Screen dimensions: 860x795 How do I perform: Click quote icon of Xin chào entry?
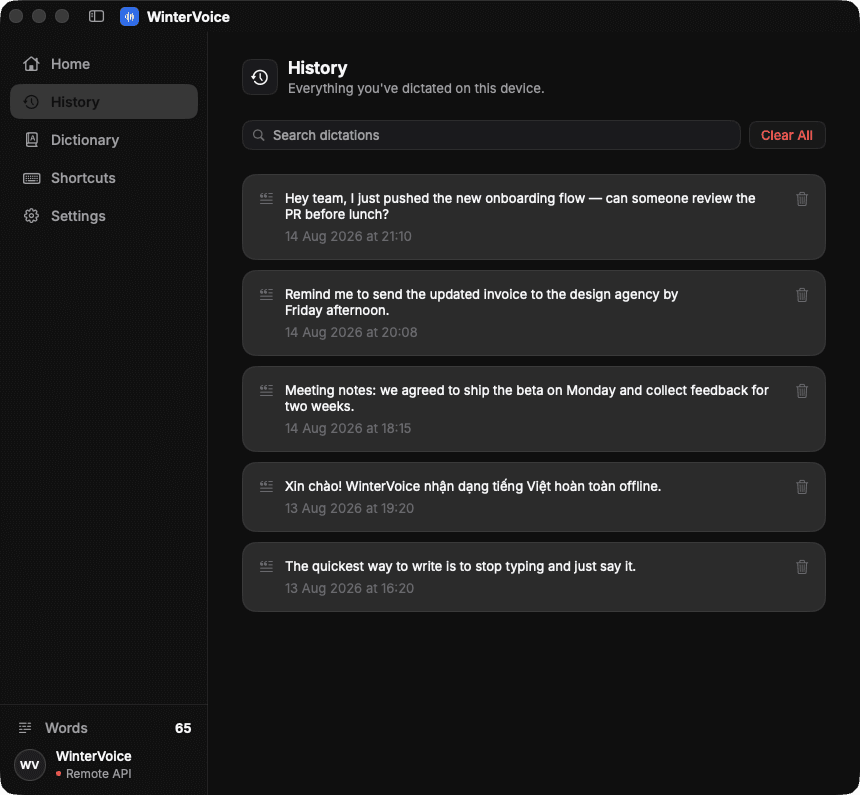tap(266, 486)
